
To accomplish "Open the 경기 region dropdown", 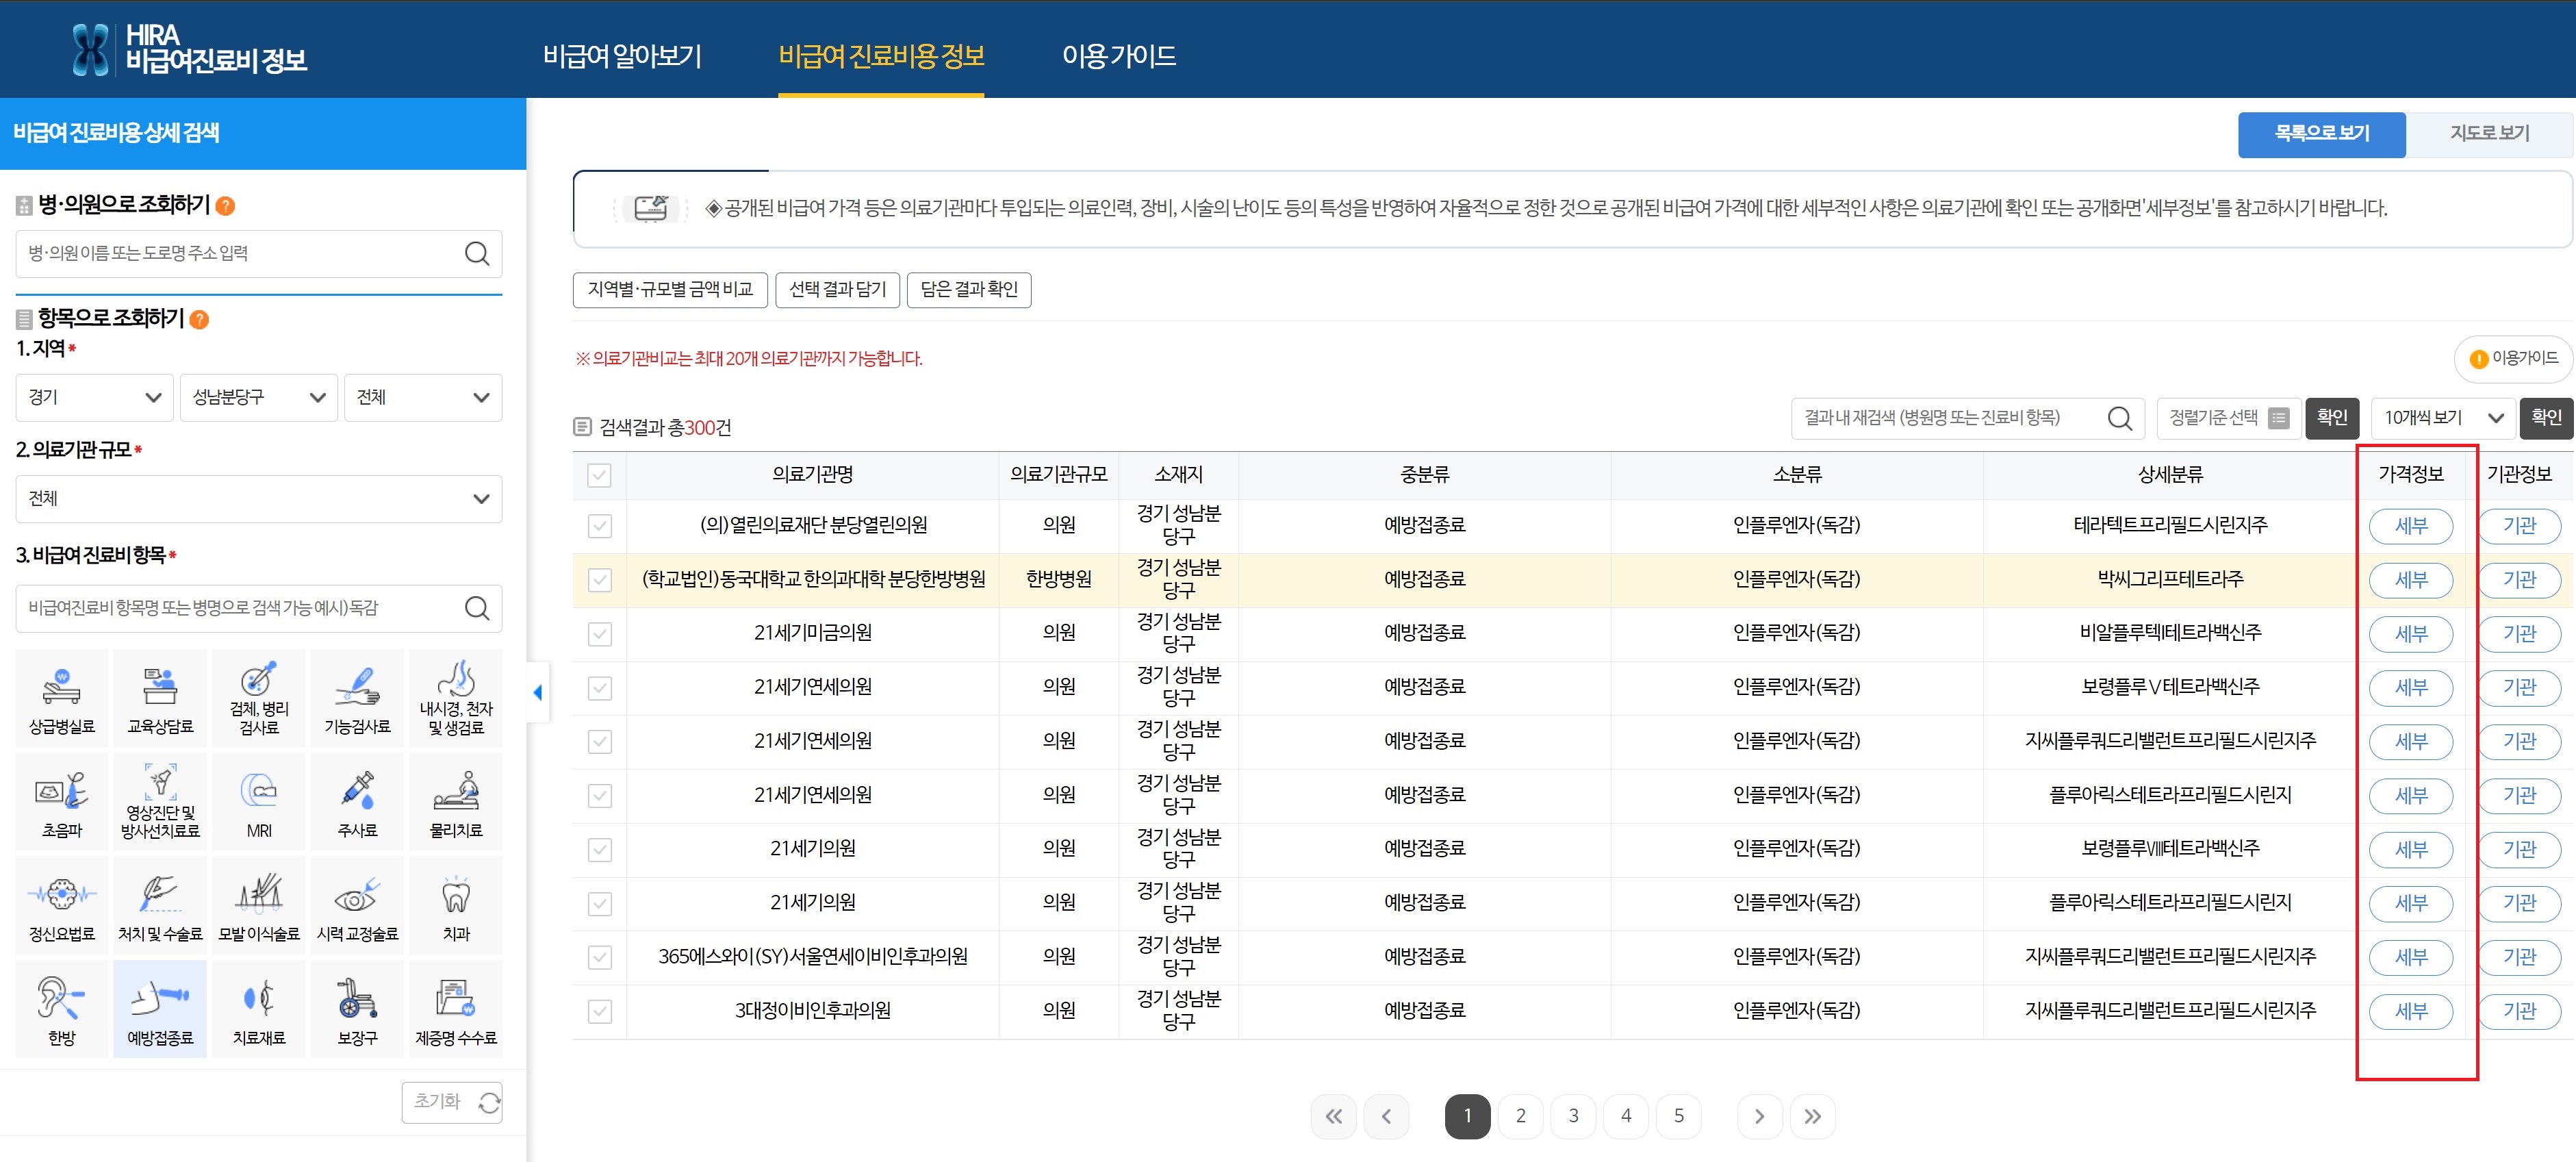I will pos(94,397).
